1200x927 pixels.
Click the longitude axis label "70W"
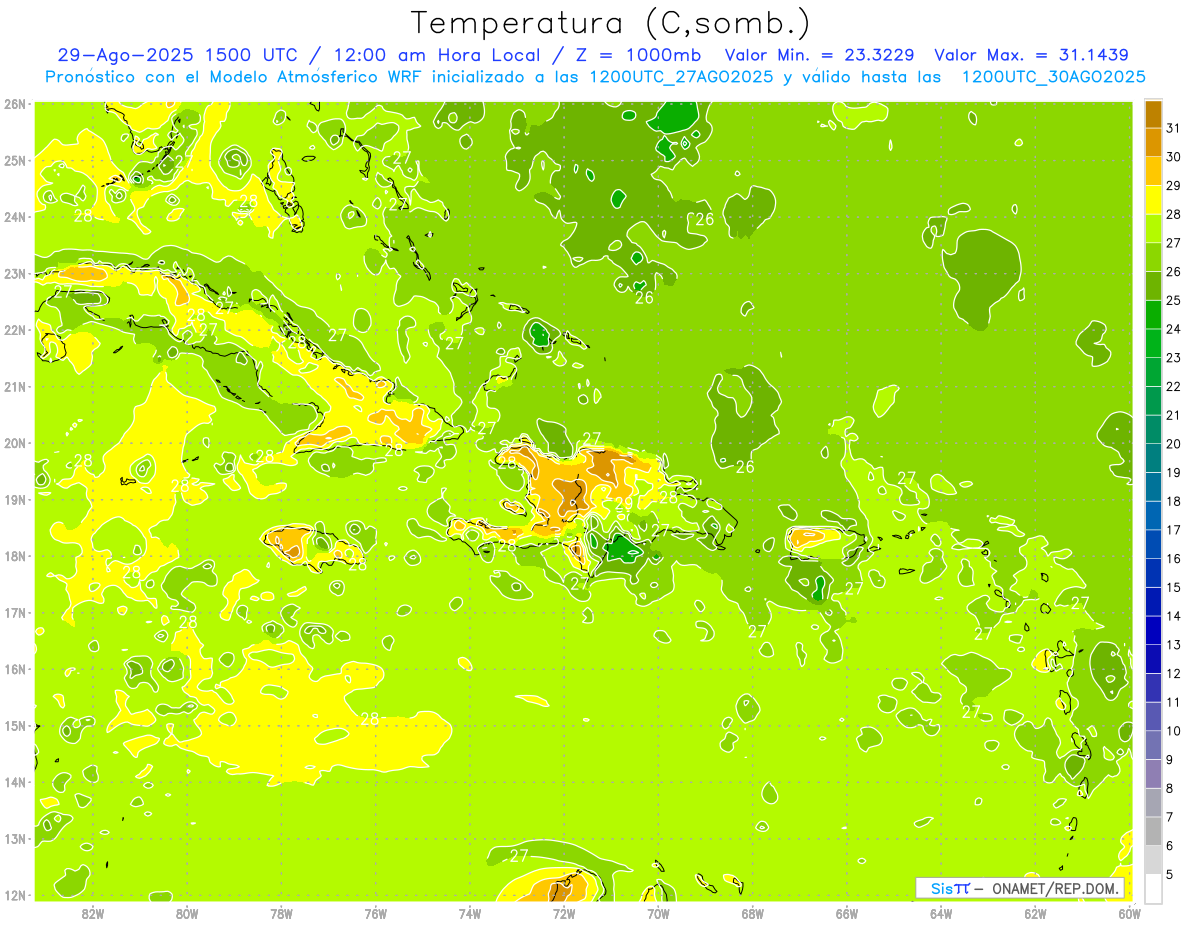click(658, 913)
